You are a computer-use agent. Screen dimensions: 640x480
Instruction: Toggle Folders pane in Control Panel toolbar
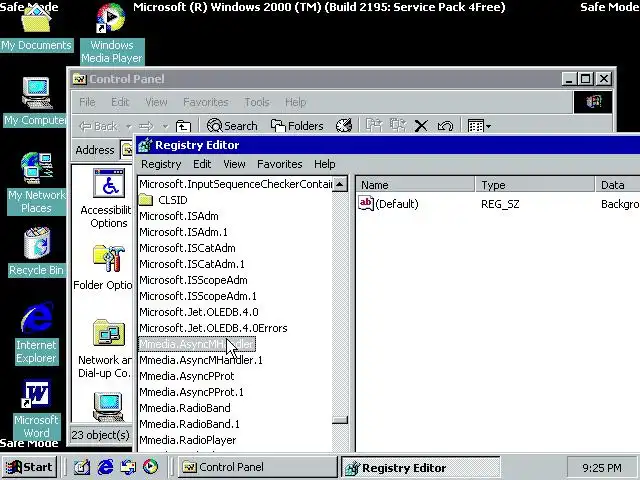click(x=297, y=126)
